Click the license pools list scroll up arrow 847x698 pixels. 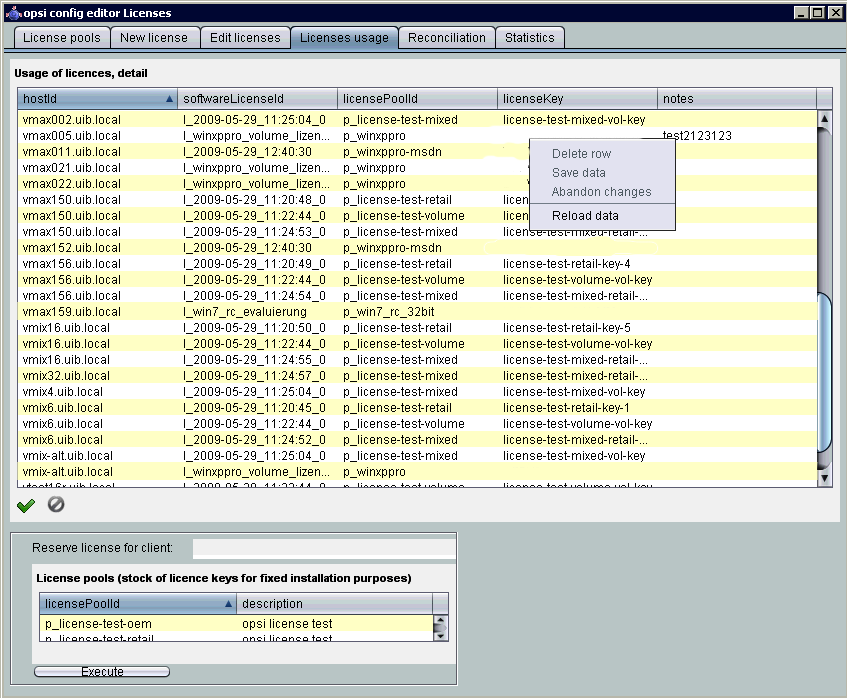pos(441,620)
